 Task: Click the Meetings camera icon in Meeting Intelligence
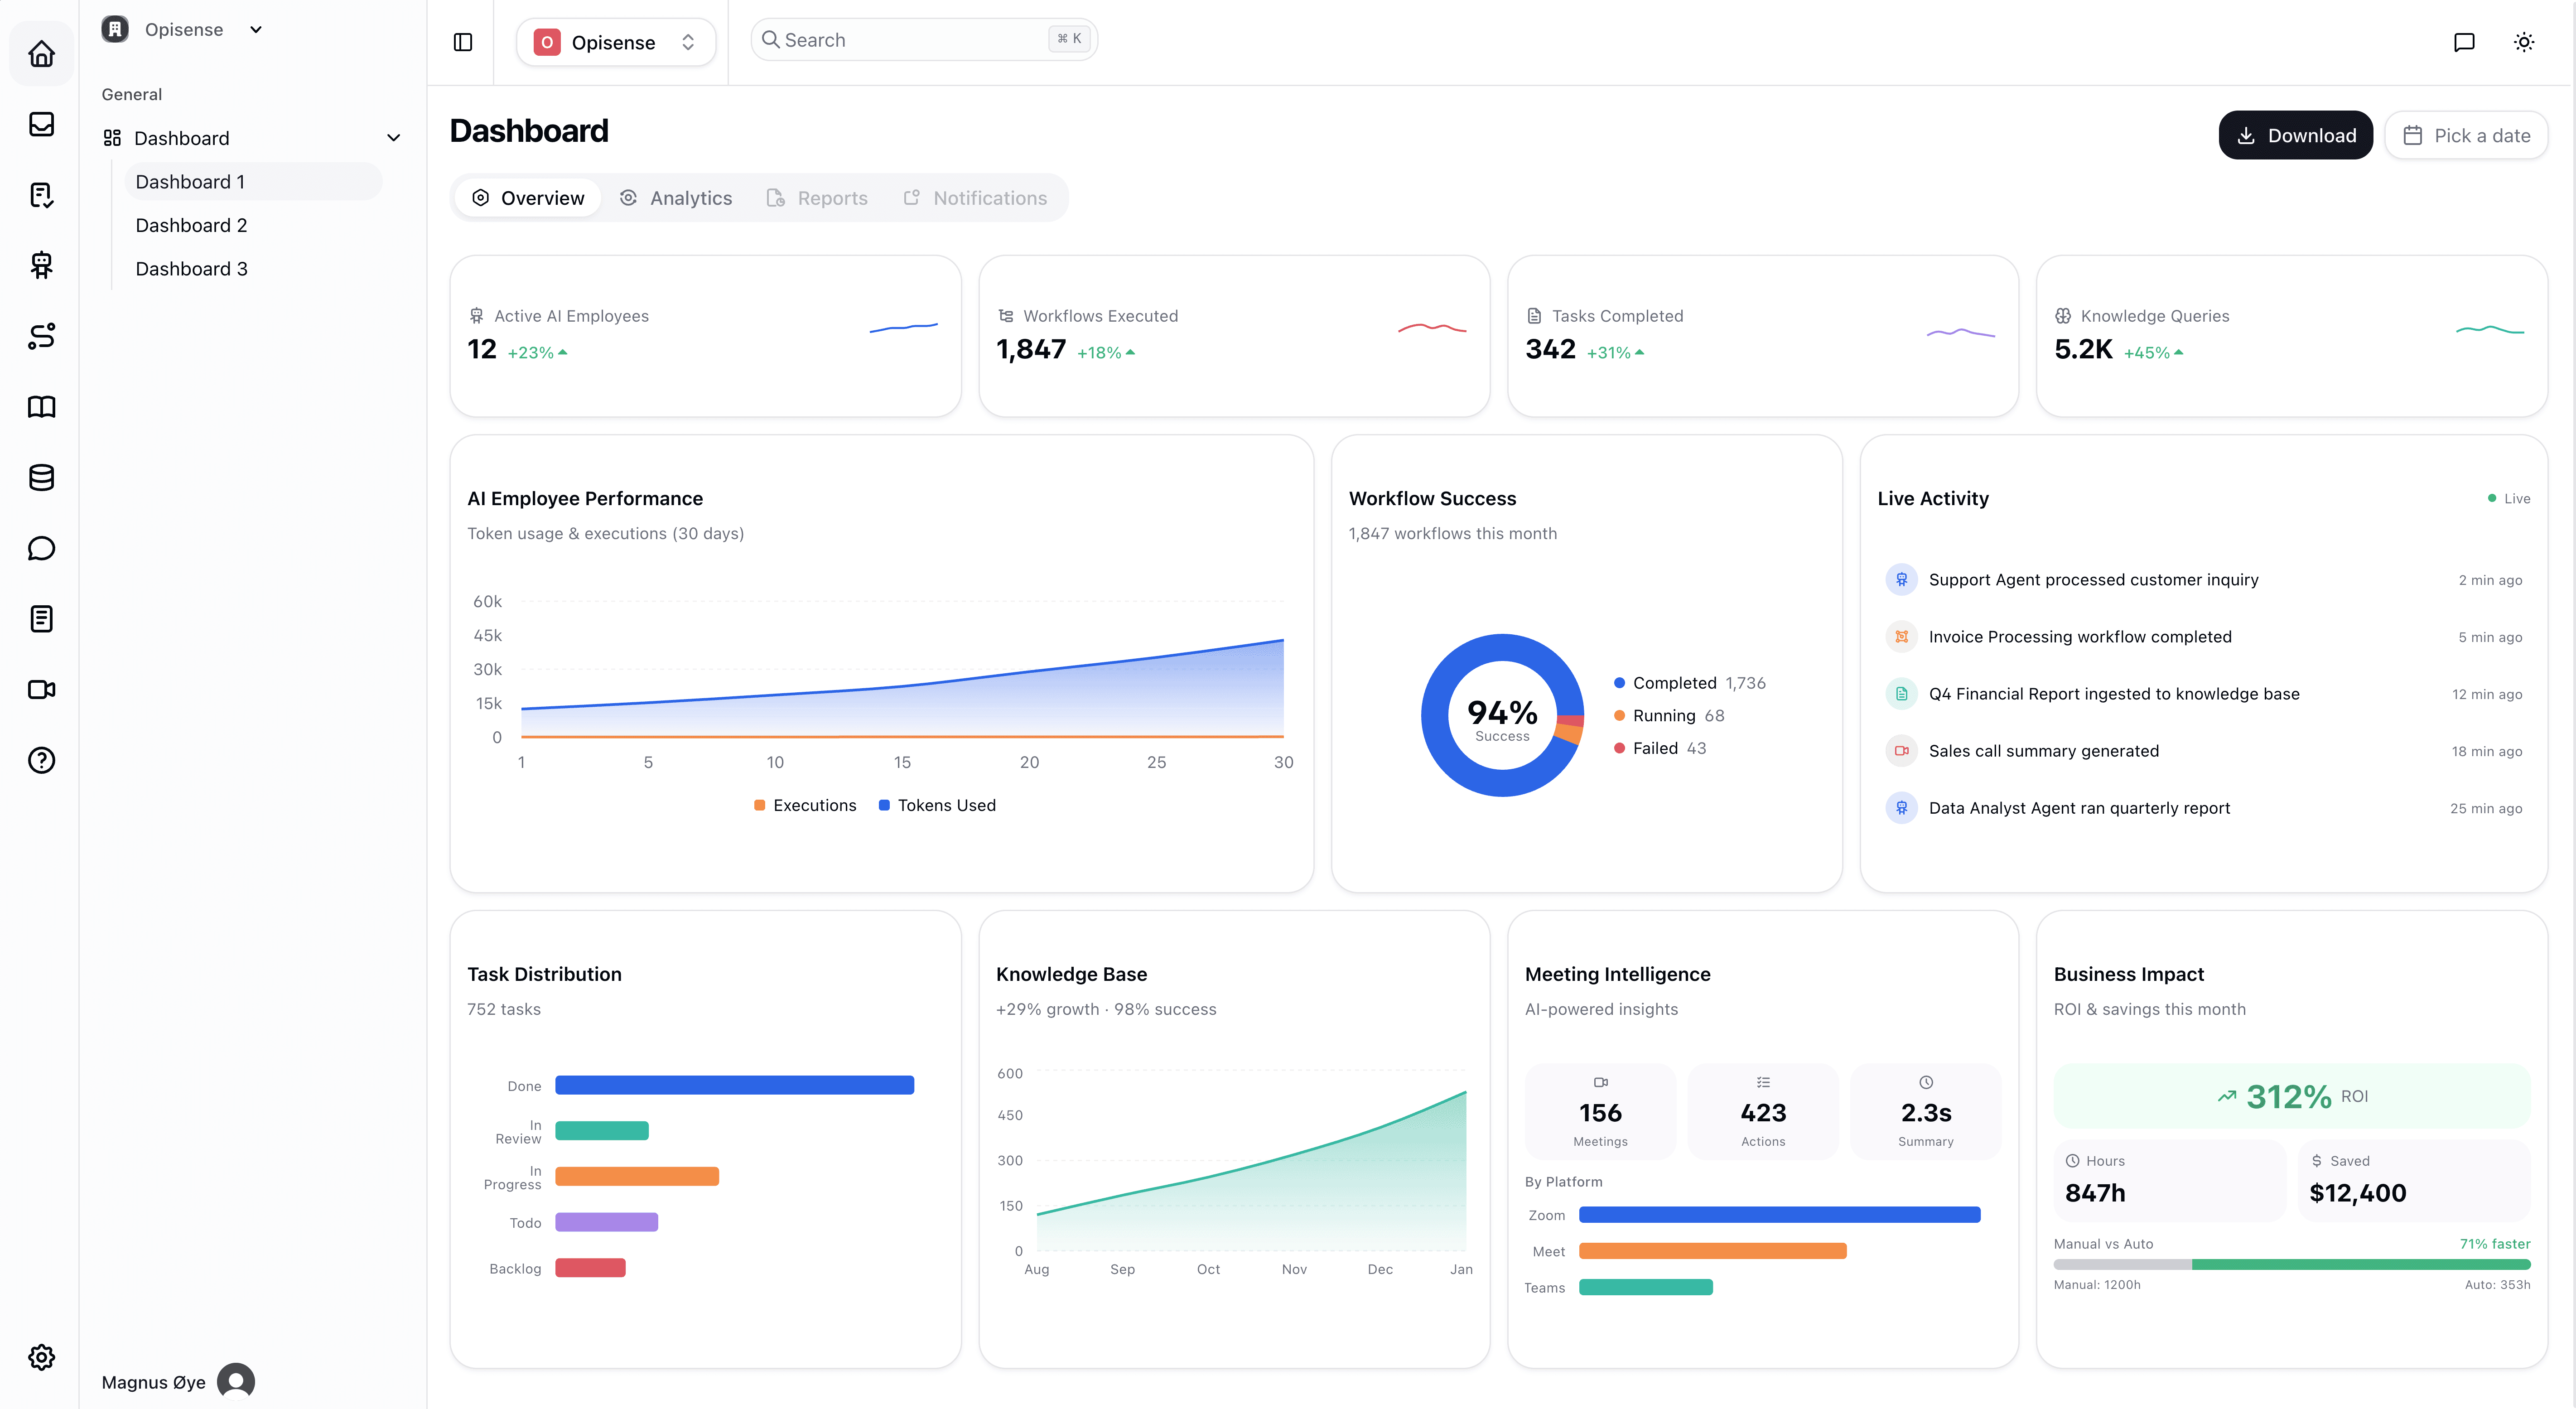1600,1082
